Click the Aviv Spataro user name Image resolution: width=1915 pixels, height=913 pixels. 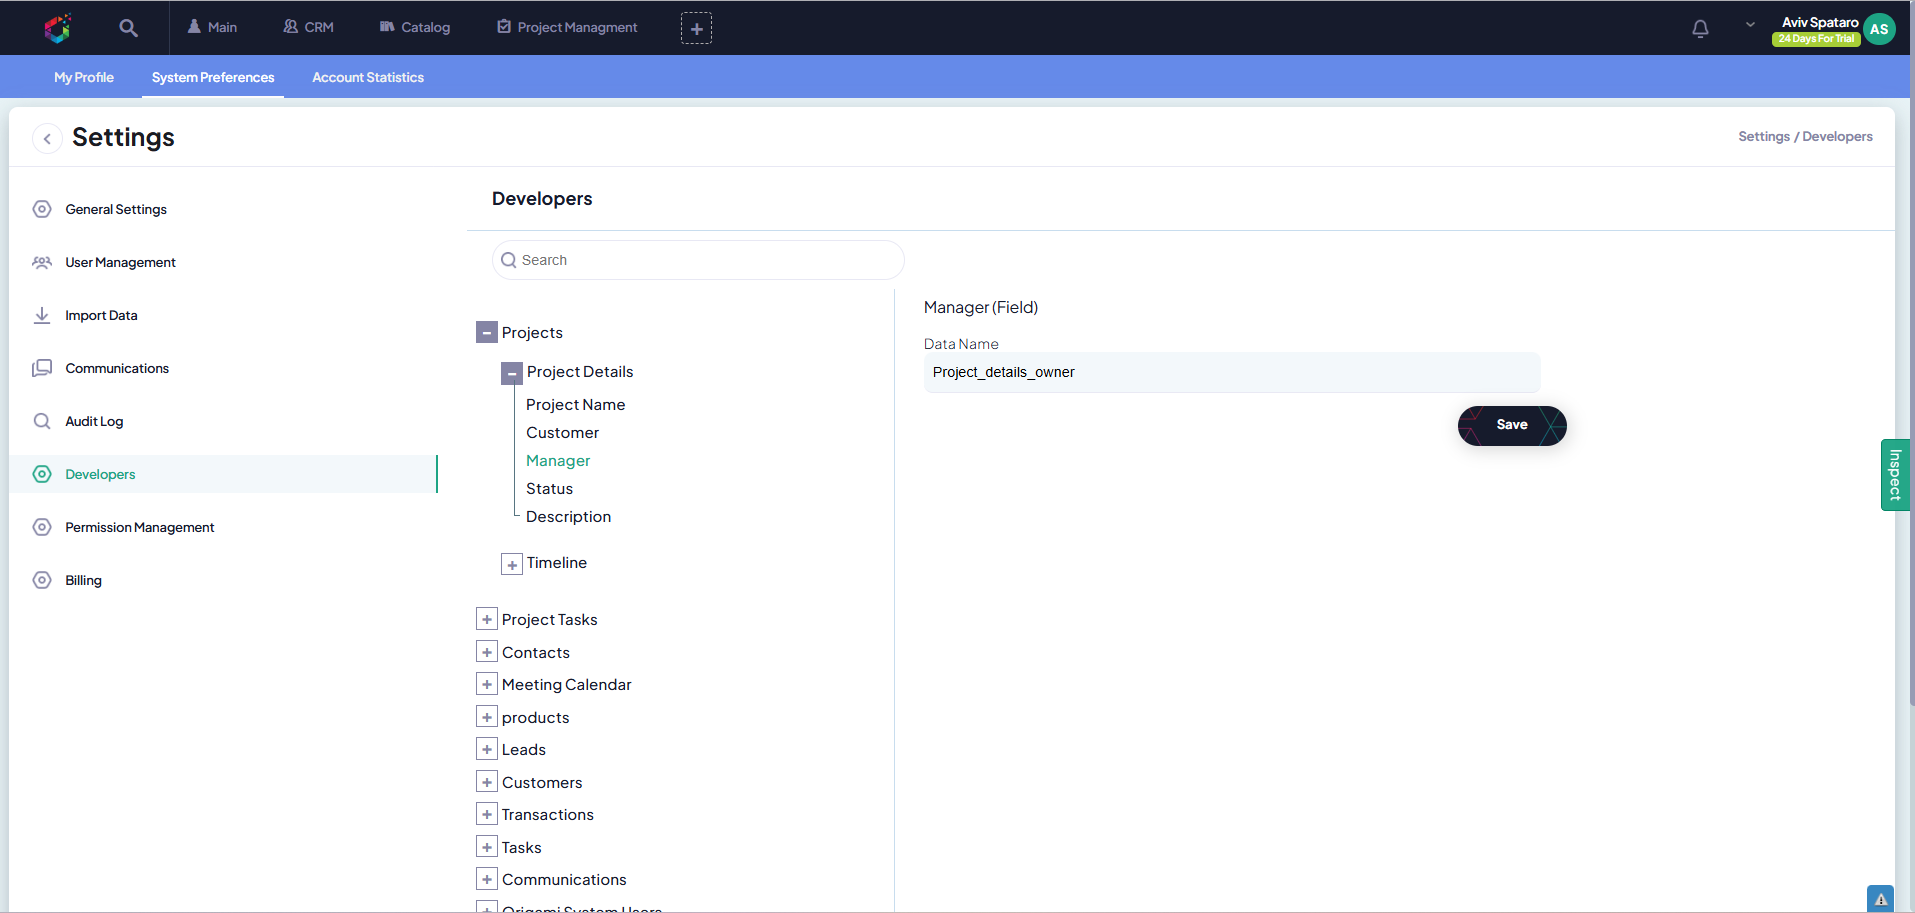1820,22
